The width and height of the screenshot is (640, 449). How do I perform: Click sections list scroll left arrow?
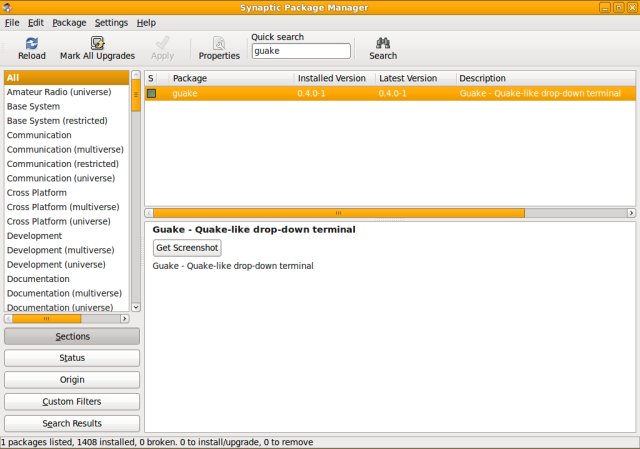click(x=8, y=318)
